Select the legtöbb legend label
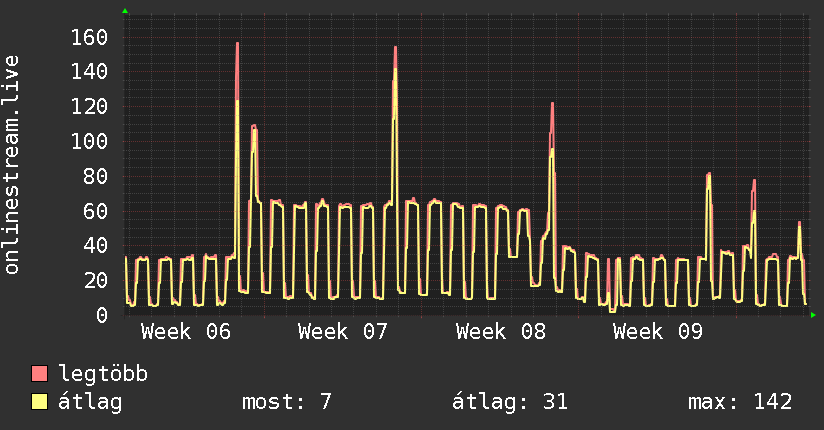 point(103,374)
